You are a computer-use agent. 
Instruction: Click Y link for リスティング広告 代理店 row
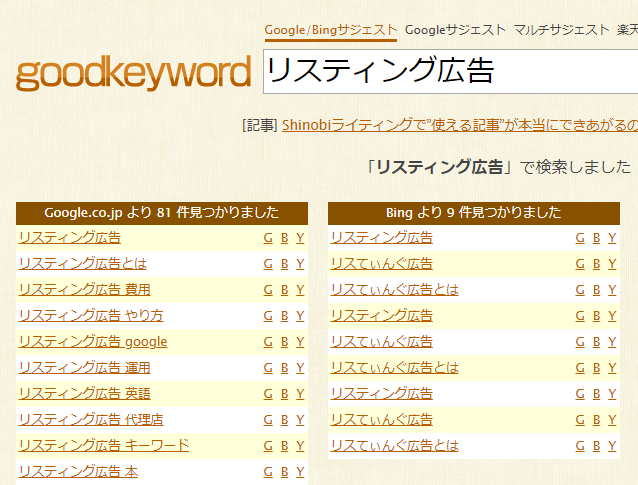(x=300, y=419)
